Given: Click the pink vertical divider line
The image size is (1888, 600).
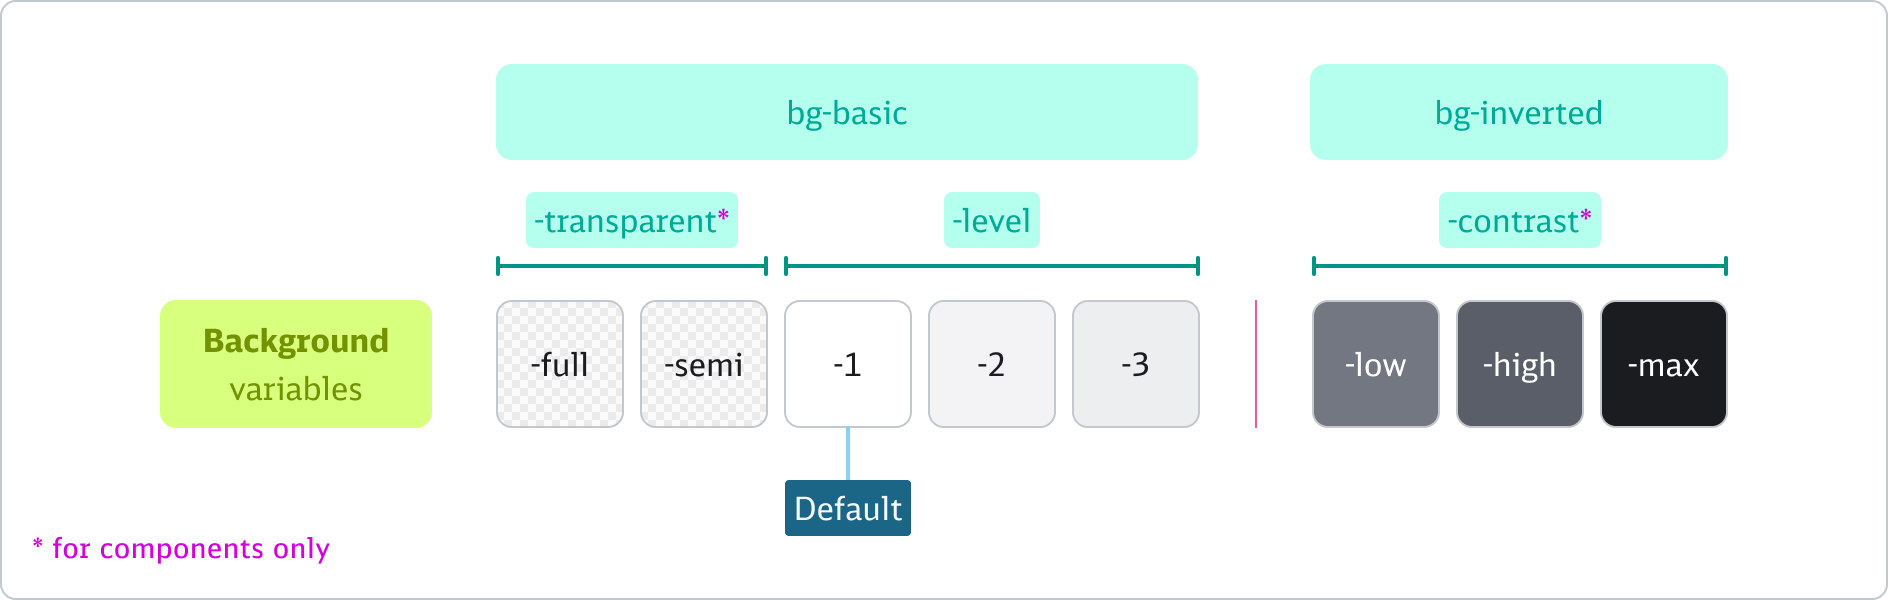Looking at the screenshot, I should tap(1256, 364).
